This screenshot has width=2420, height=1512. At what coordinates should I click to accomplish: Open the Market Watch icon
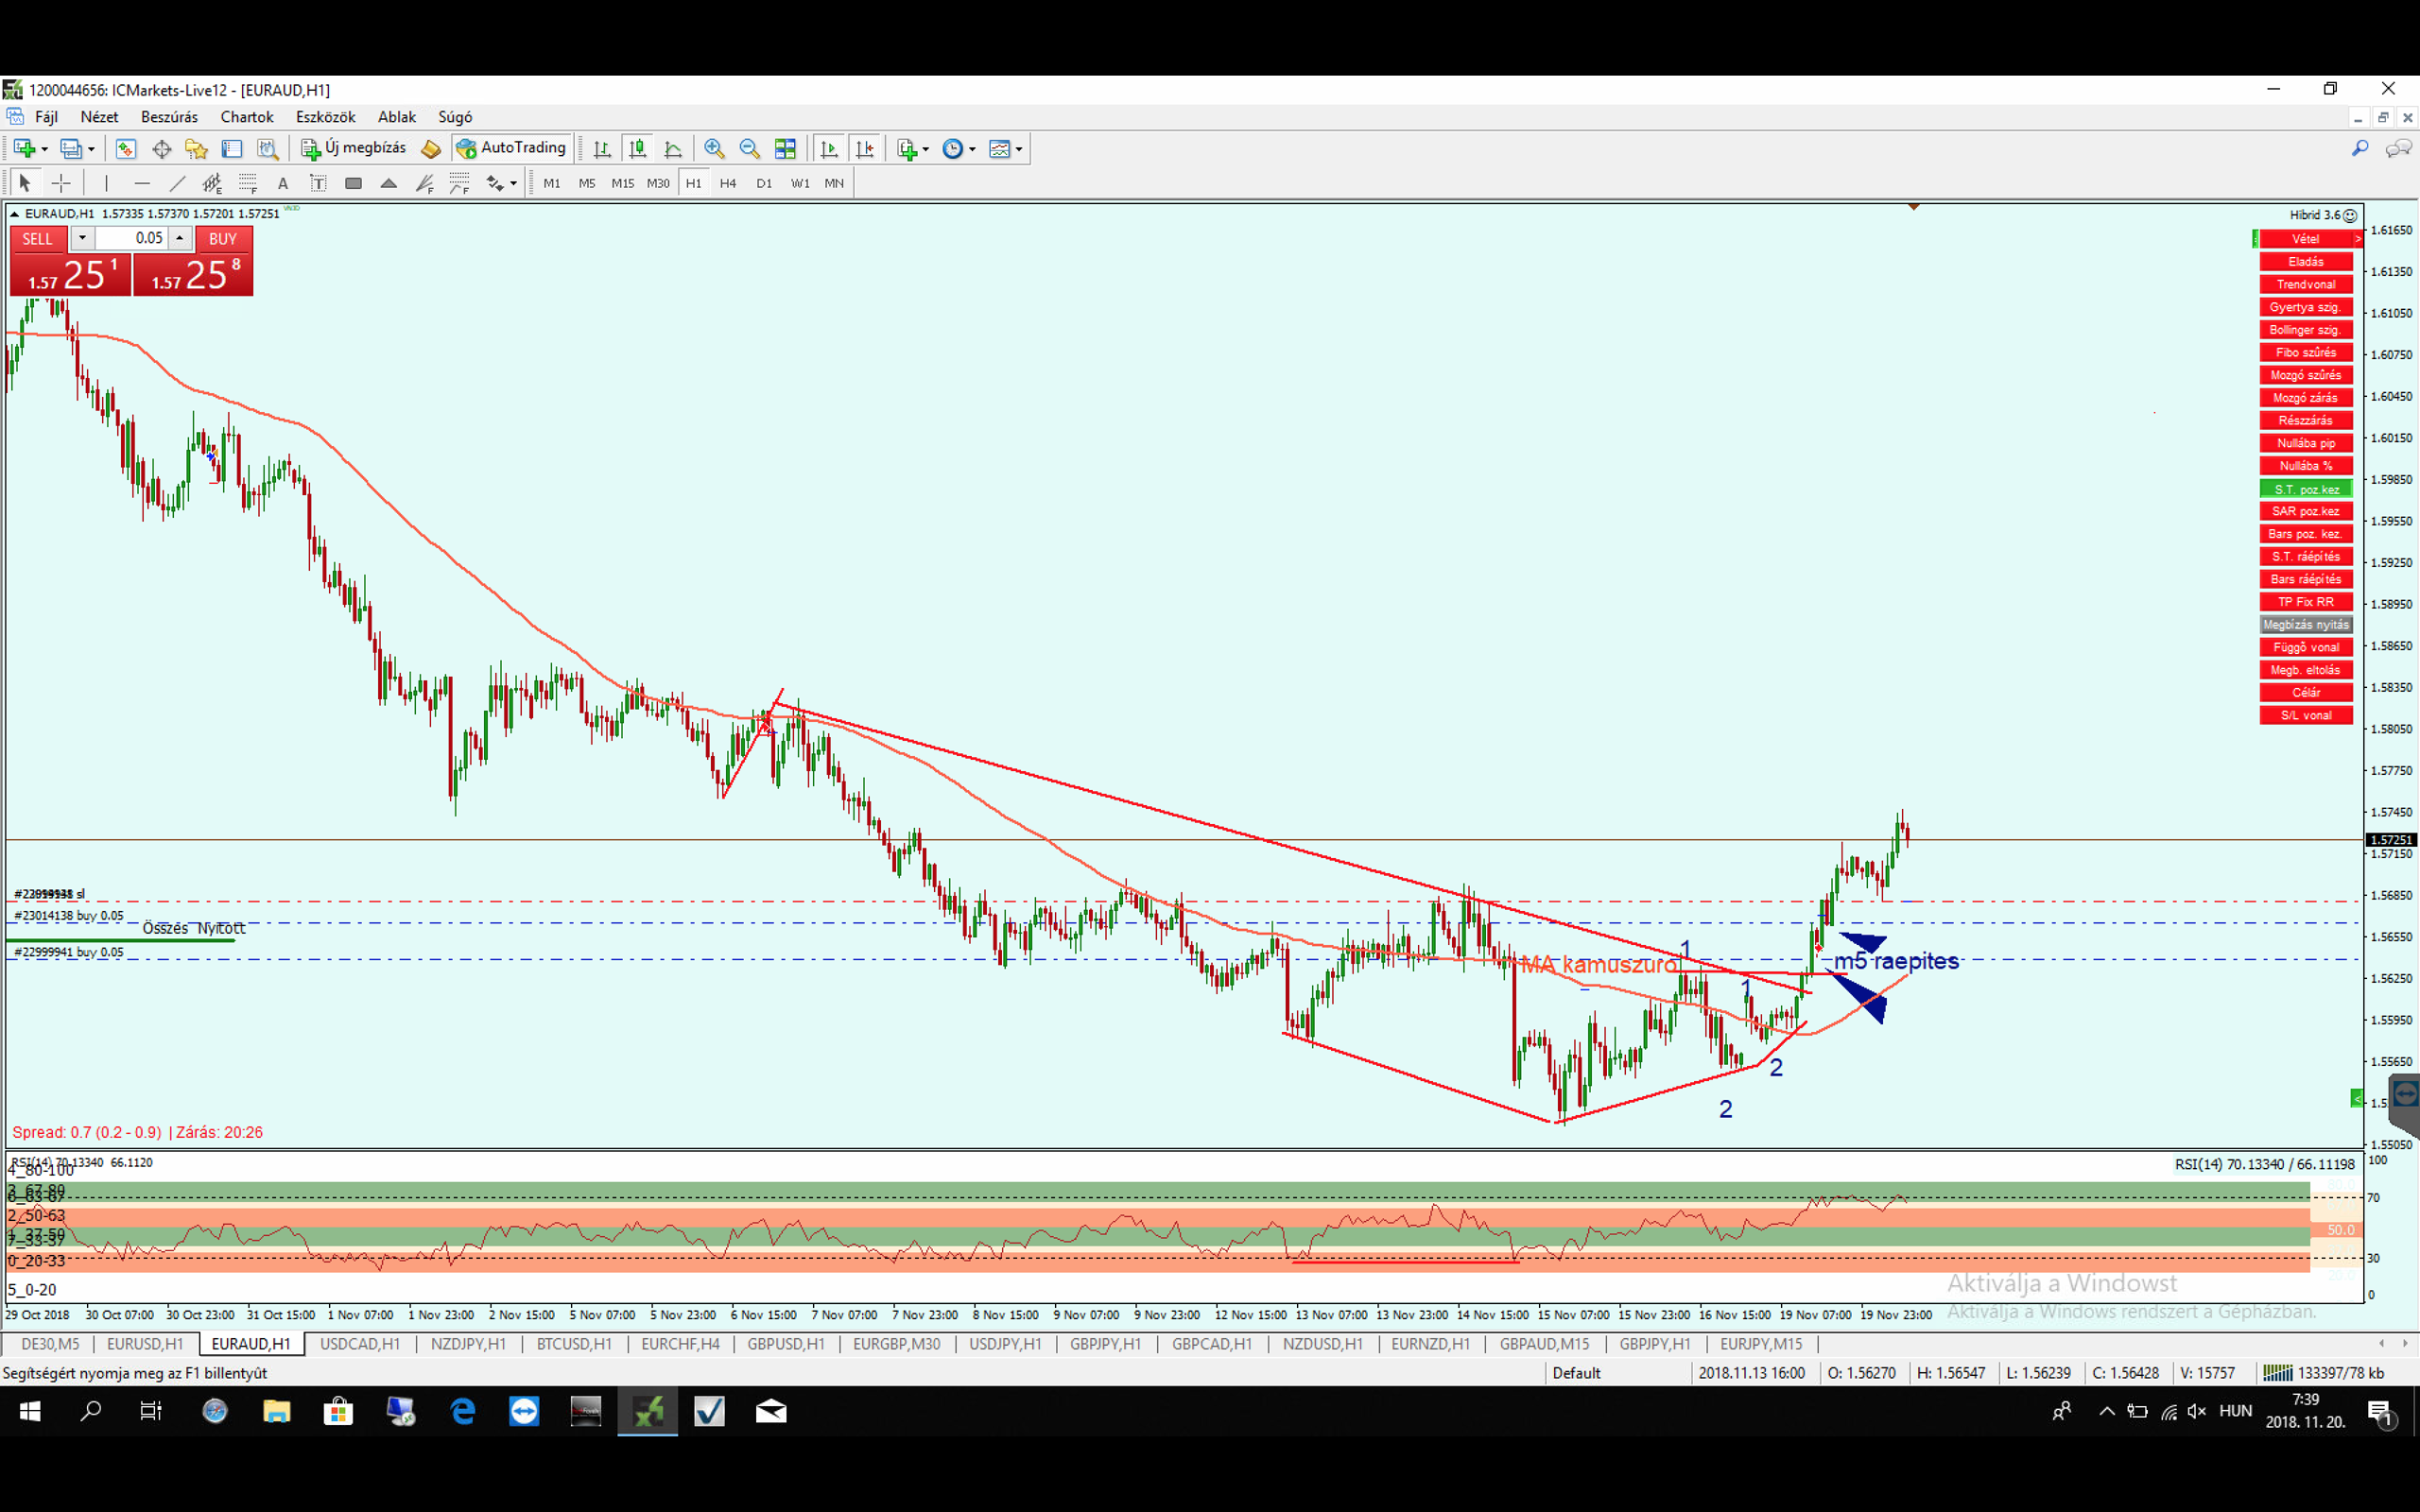click(126, 149)
